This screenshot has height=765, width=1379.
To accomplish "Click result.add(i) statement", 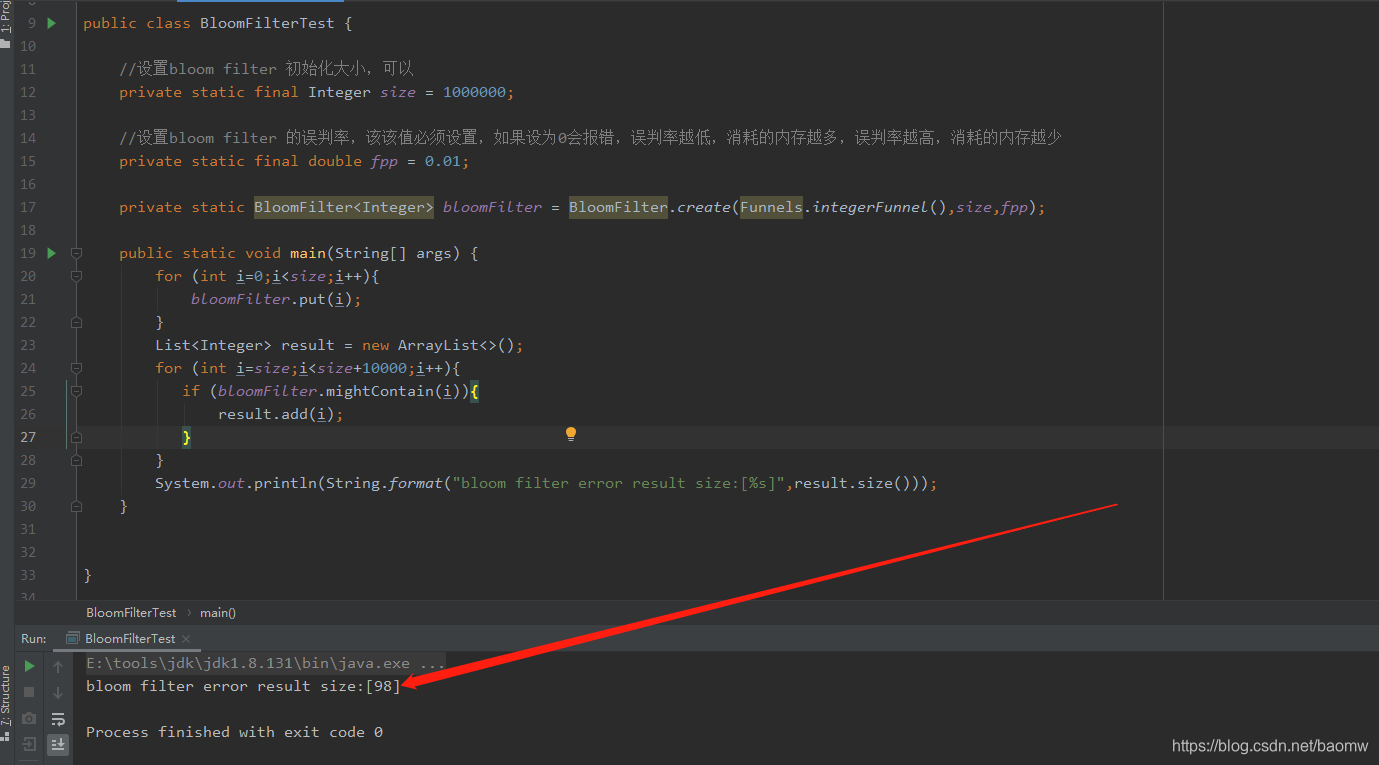I will pyautogui.click(x=281, y=414).
